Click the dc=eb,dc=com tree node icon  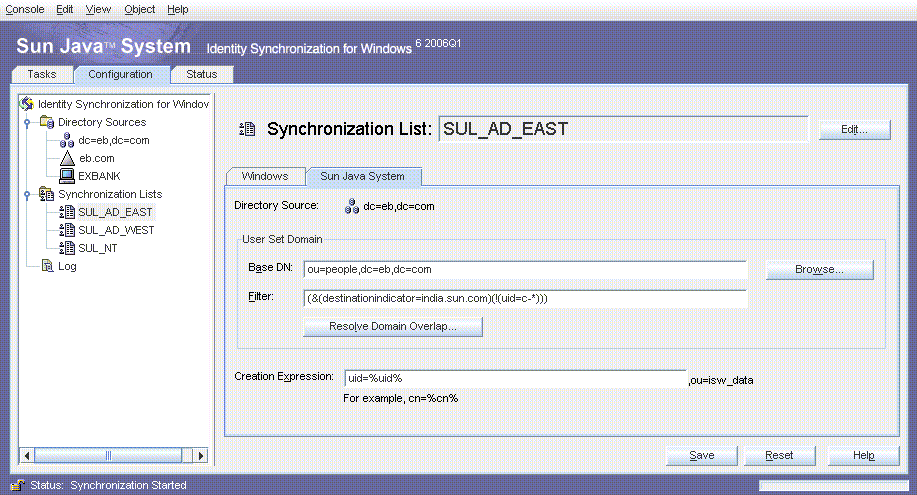pos(67,140)
